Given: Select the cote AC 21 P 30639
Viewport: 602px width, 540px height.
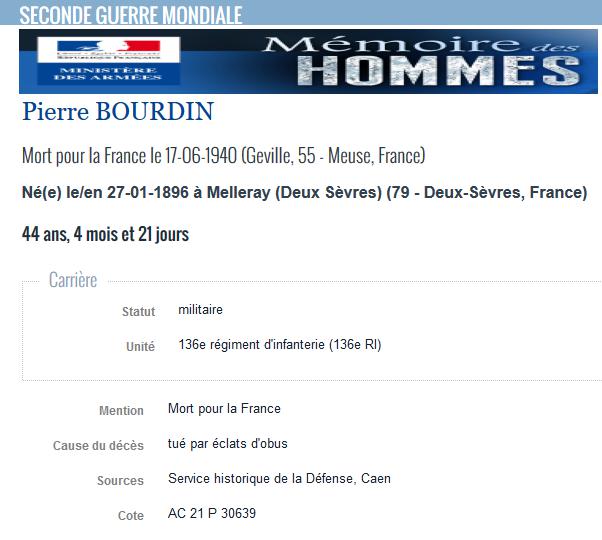Looking at the screenshot, I should tap(212, 514).
